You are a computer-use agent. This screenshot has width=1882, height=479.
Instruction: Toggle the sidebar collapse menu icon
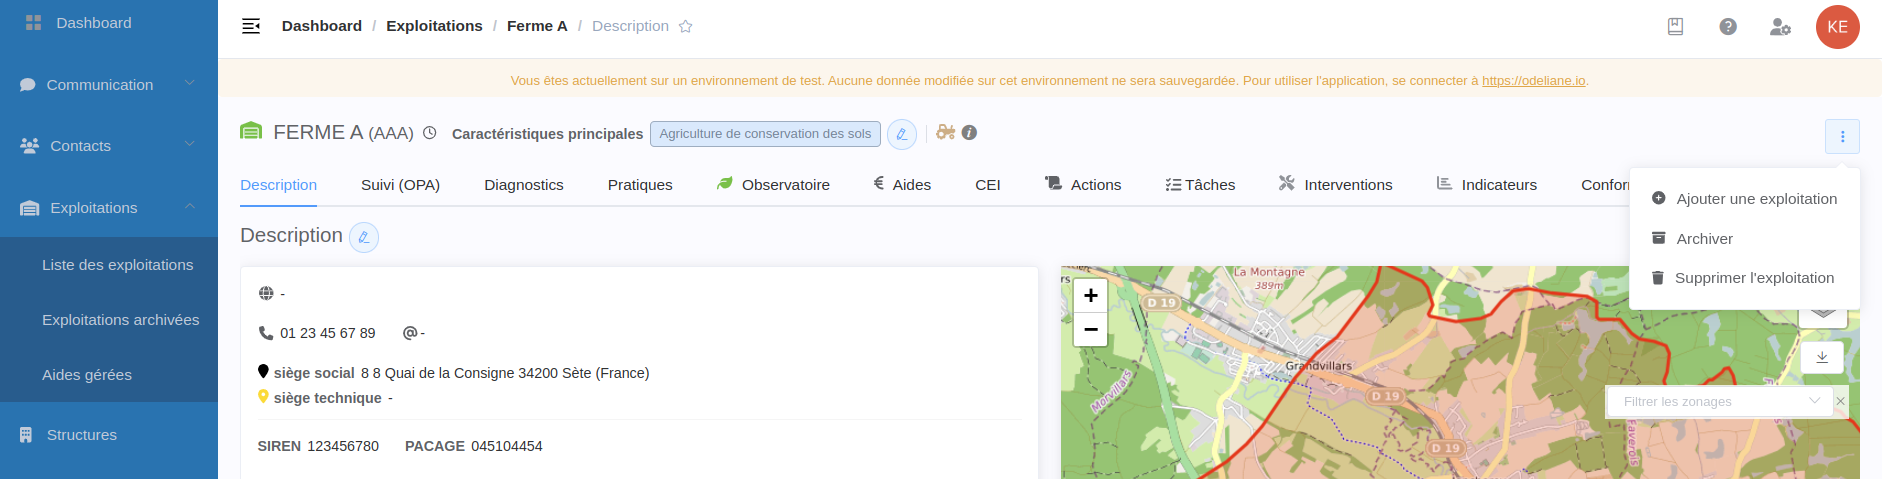click(x=251, y=26)
